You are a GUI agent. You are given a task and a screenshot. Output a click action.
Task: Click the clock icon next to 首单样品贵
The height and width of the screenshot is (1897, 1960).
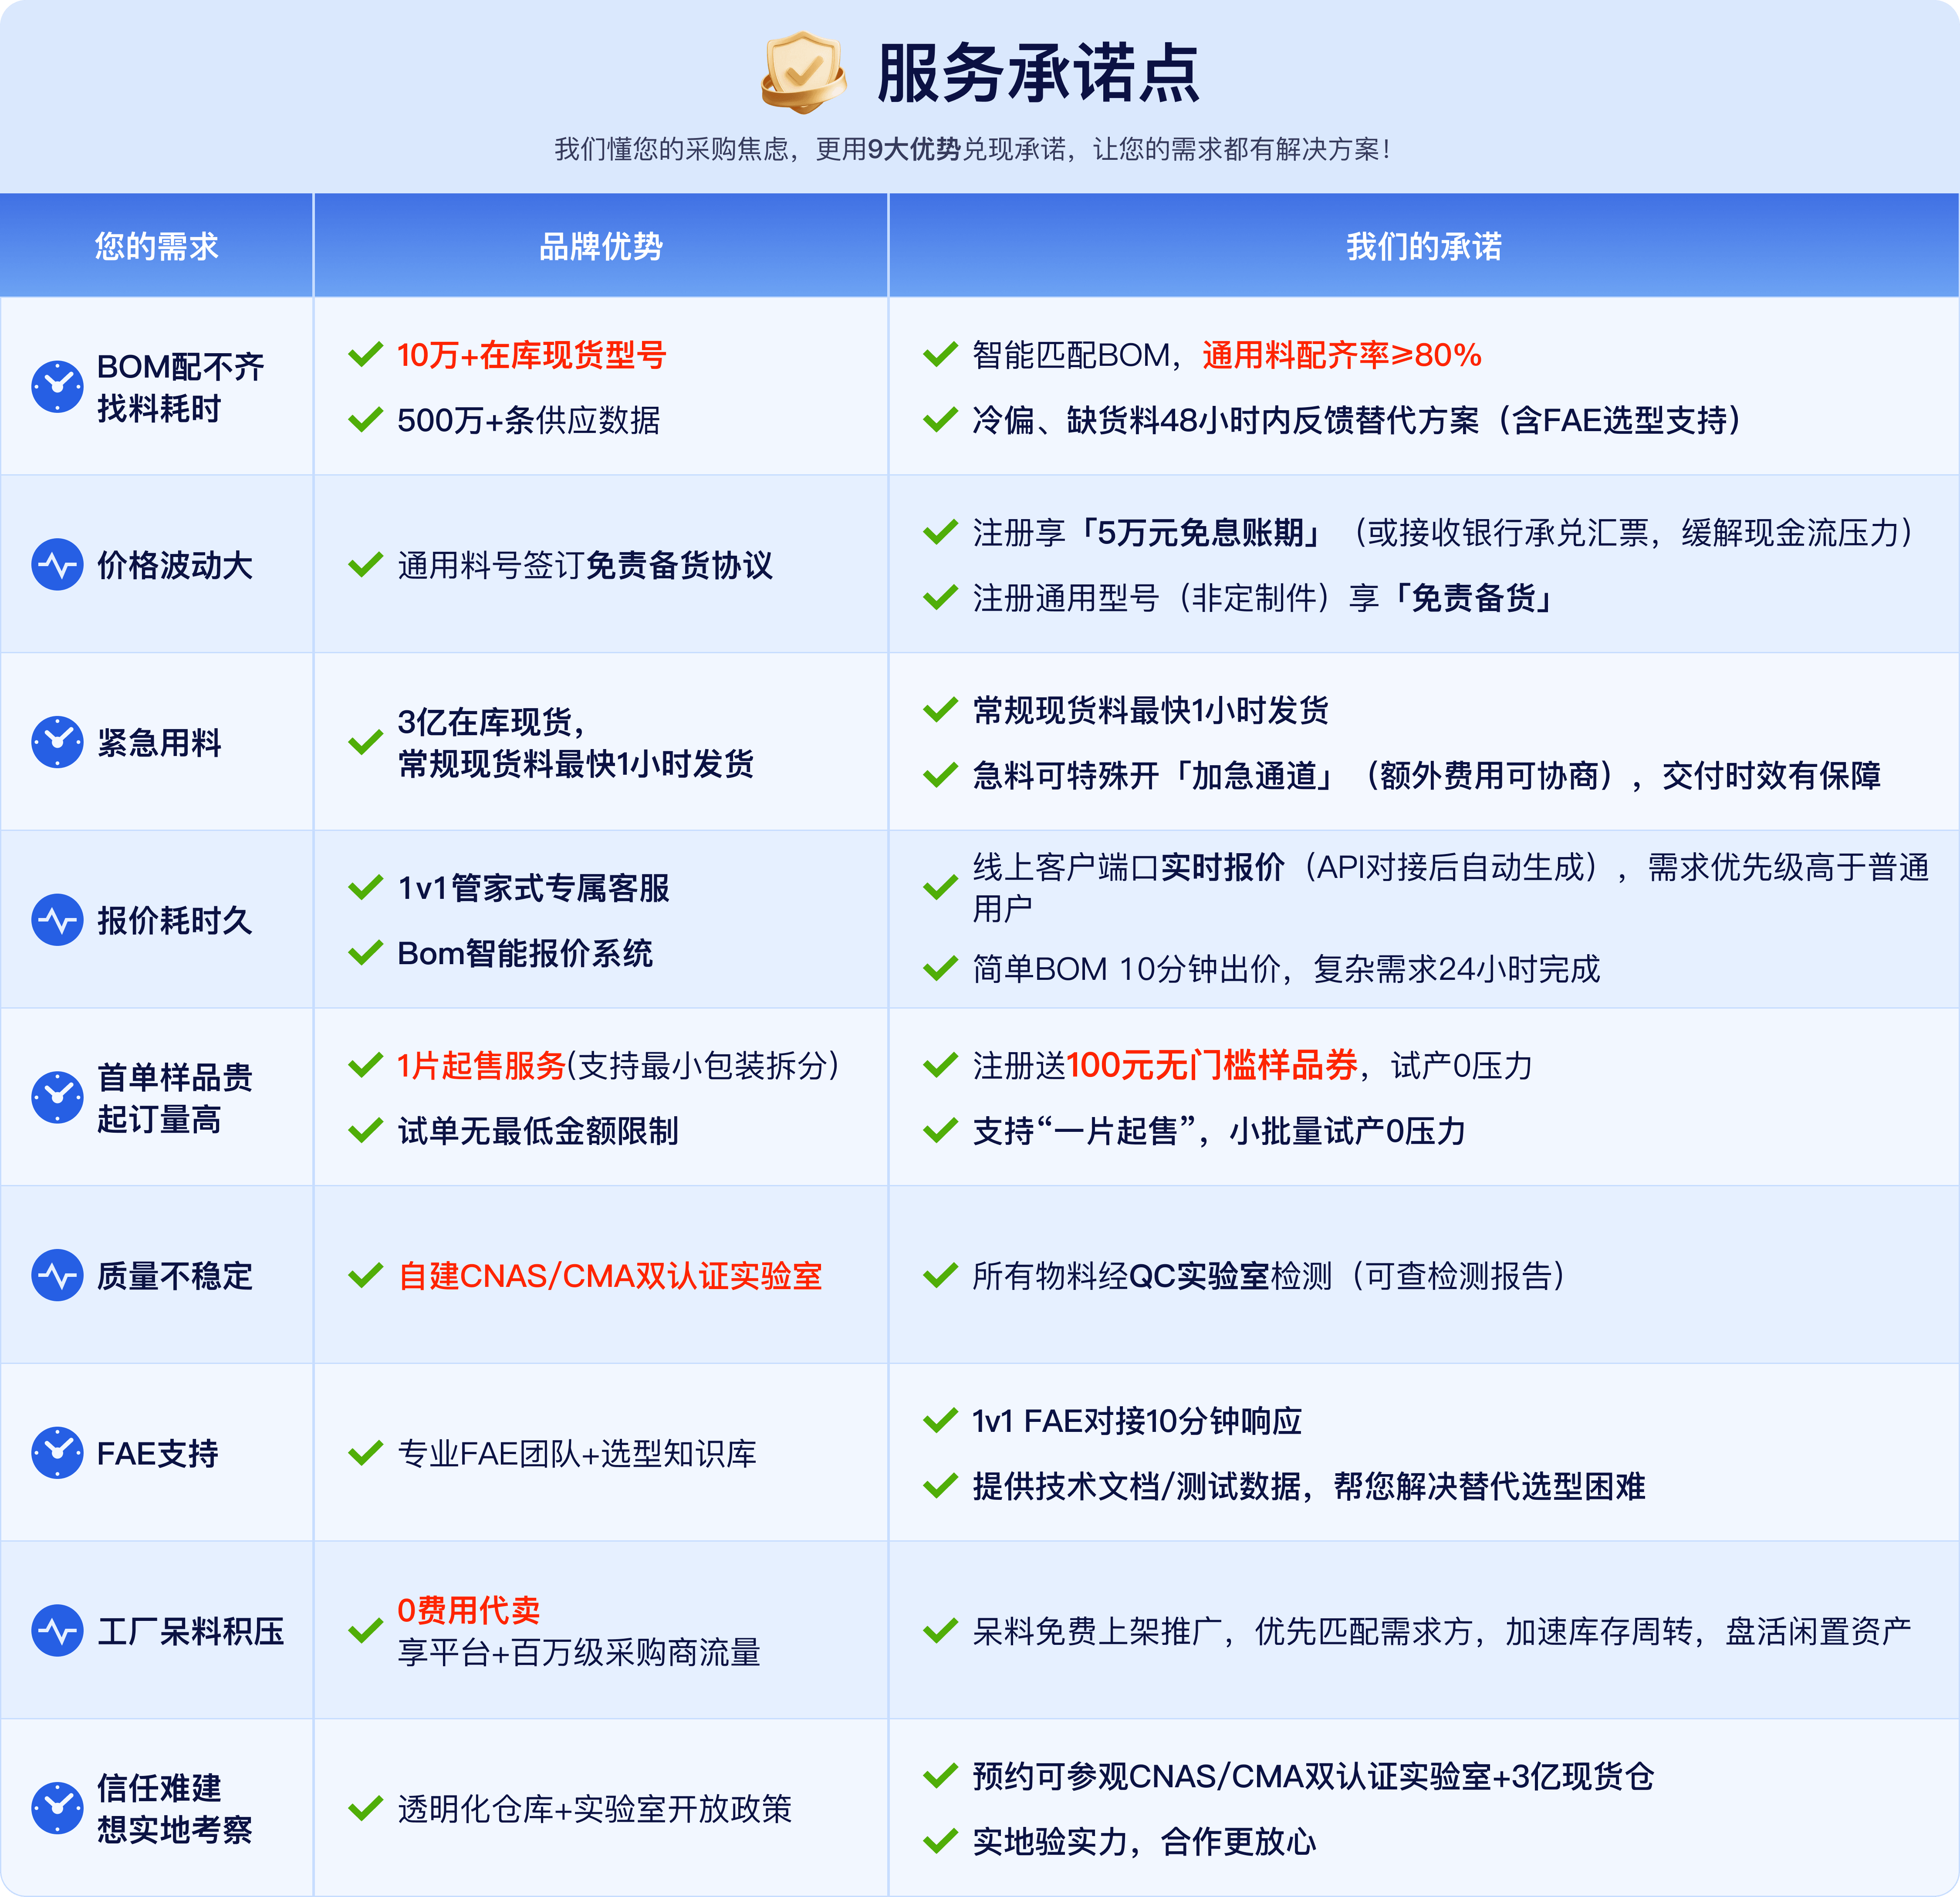58,1098
